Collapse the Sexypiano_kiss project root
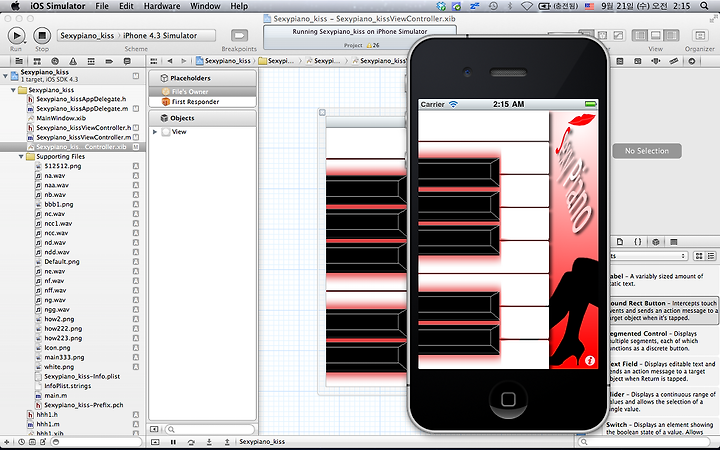 5,76
